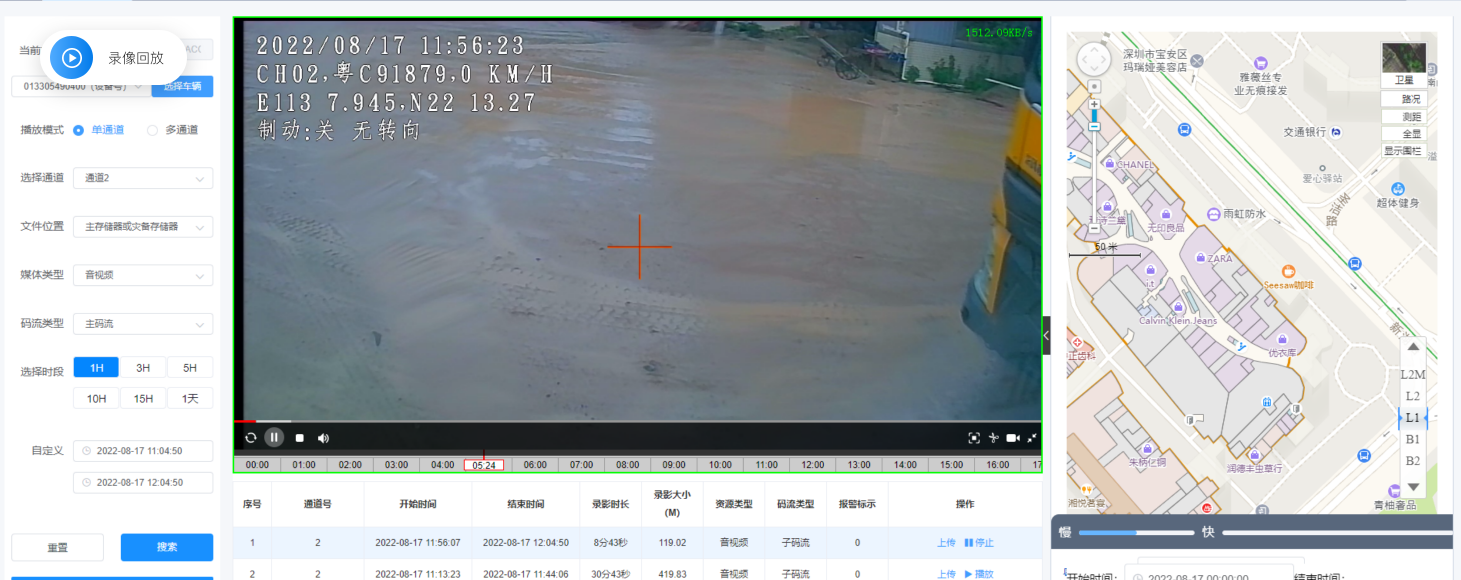Choose floor B1 in map floor selector
The height and width of the screenshot is (580, 1461).
[x=1412, y=439]
